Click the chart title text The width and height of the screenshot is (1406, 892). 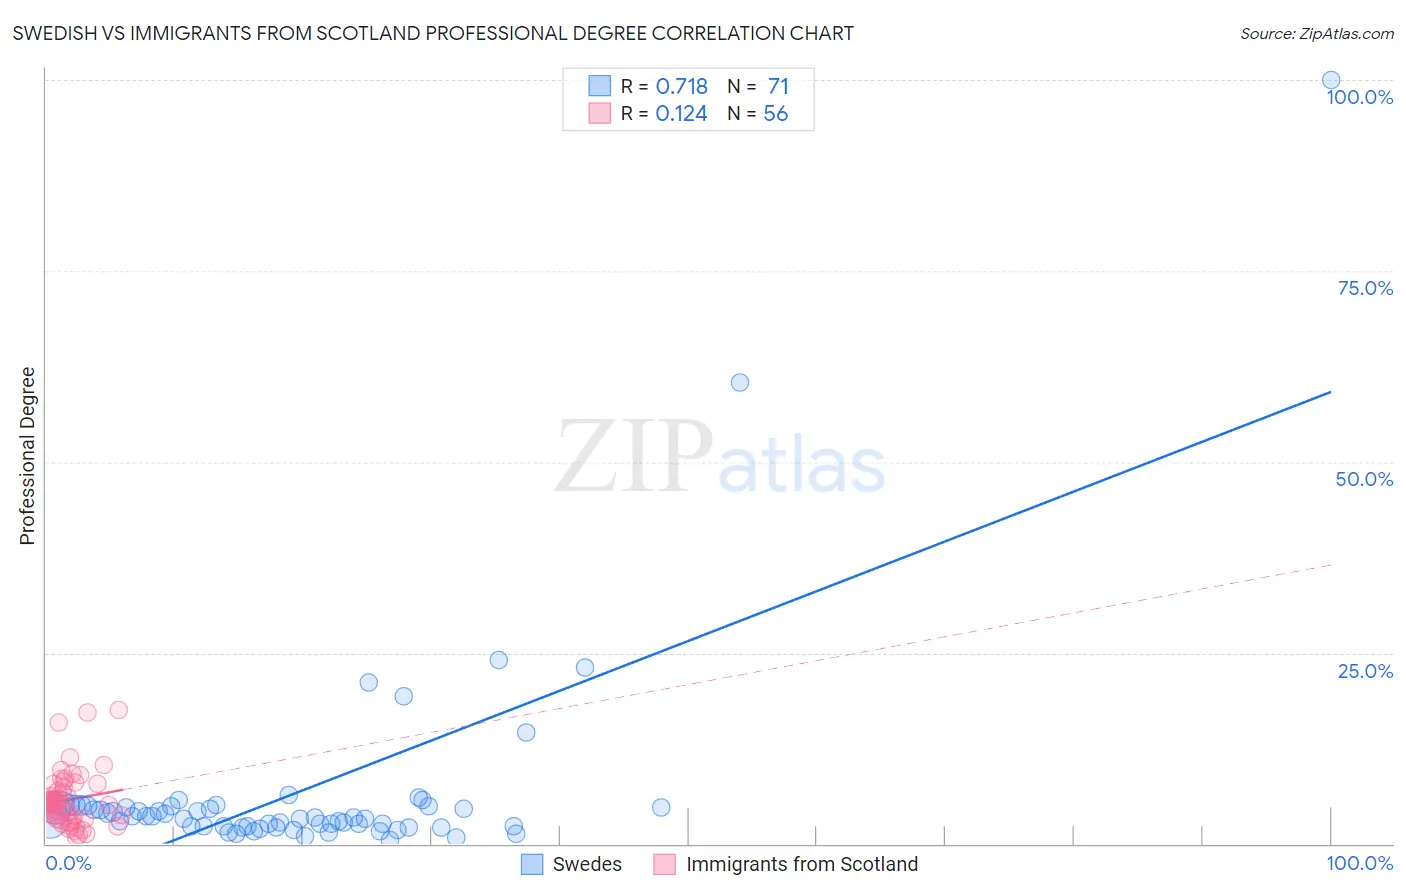(x=433, y=33)
